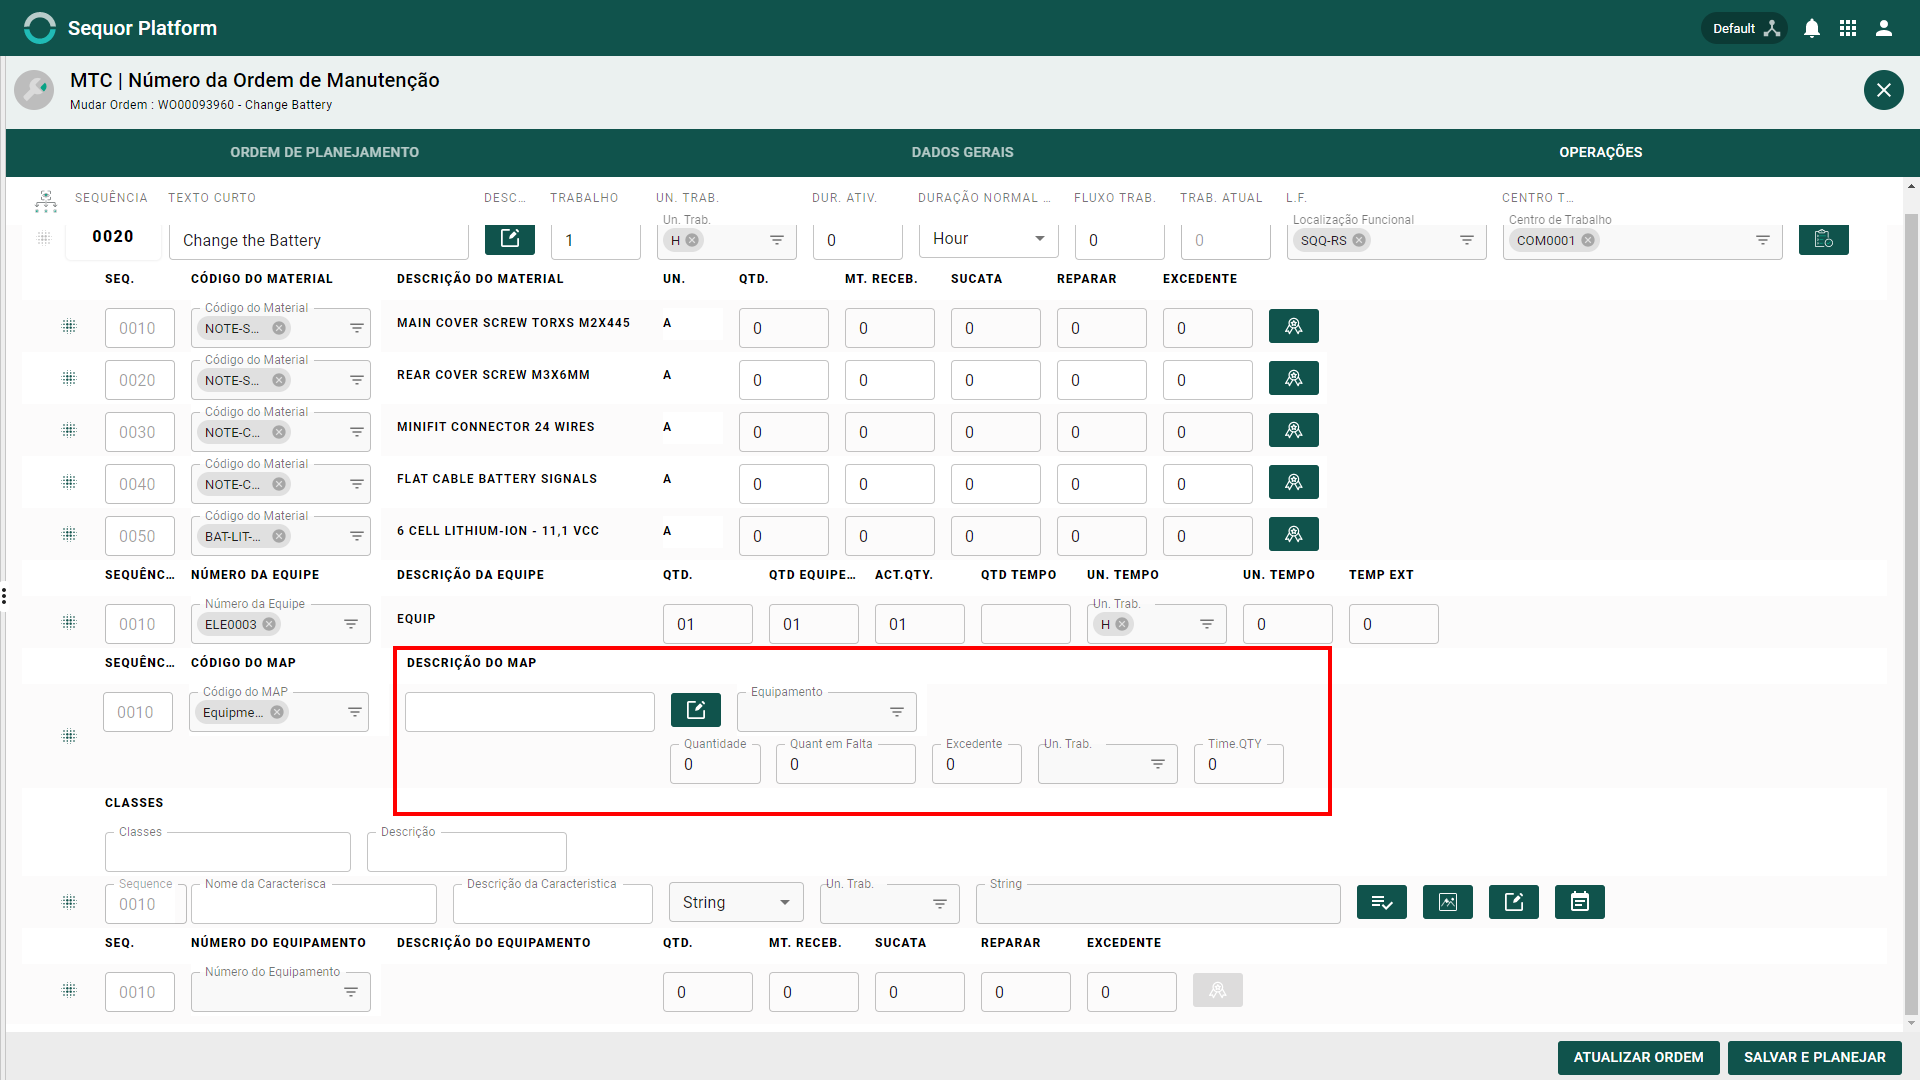Remove the SQQ-RS chip from Localização Funcional
This screenshot has height=1080, width=1920.
(1359, 240)
